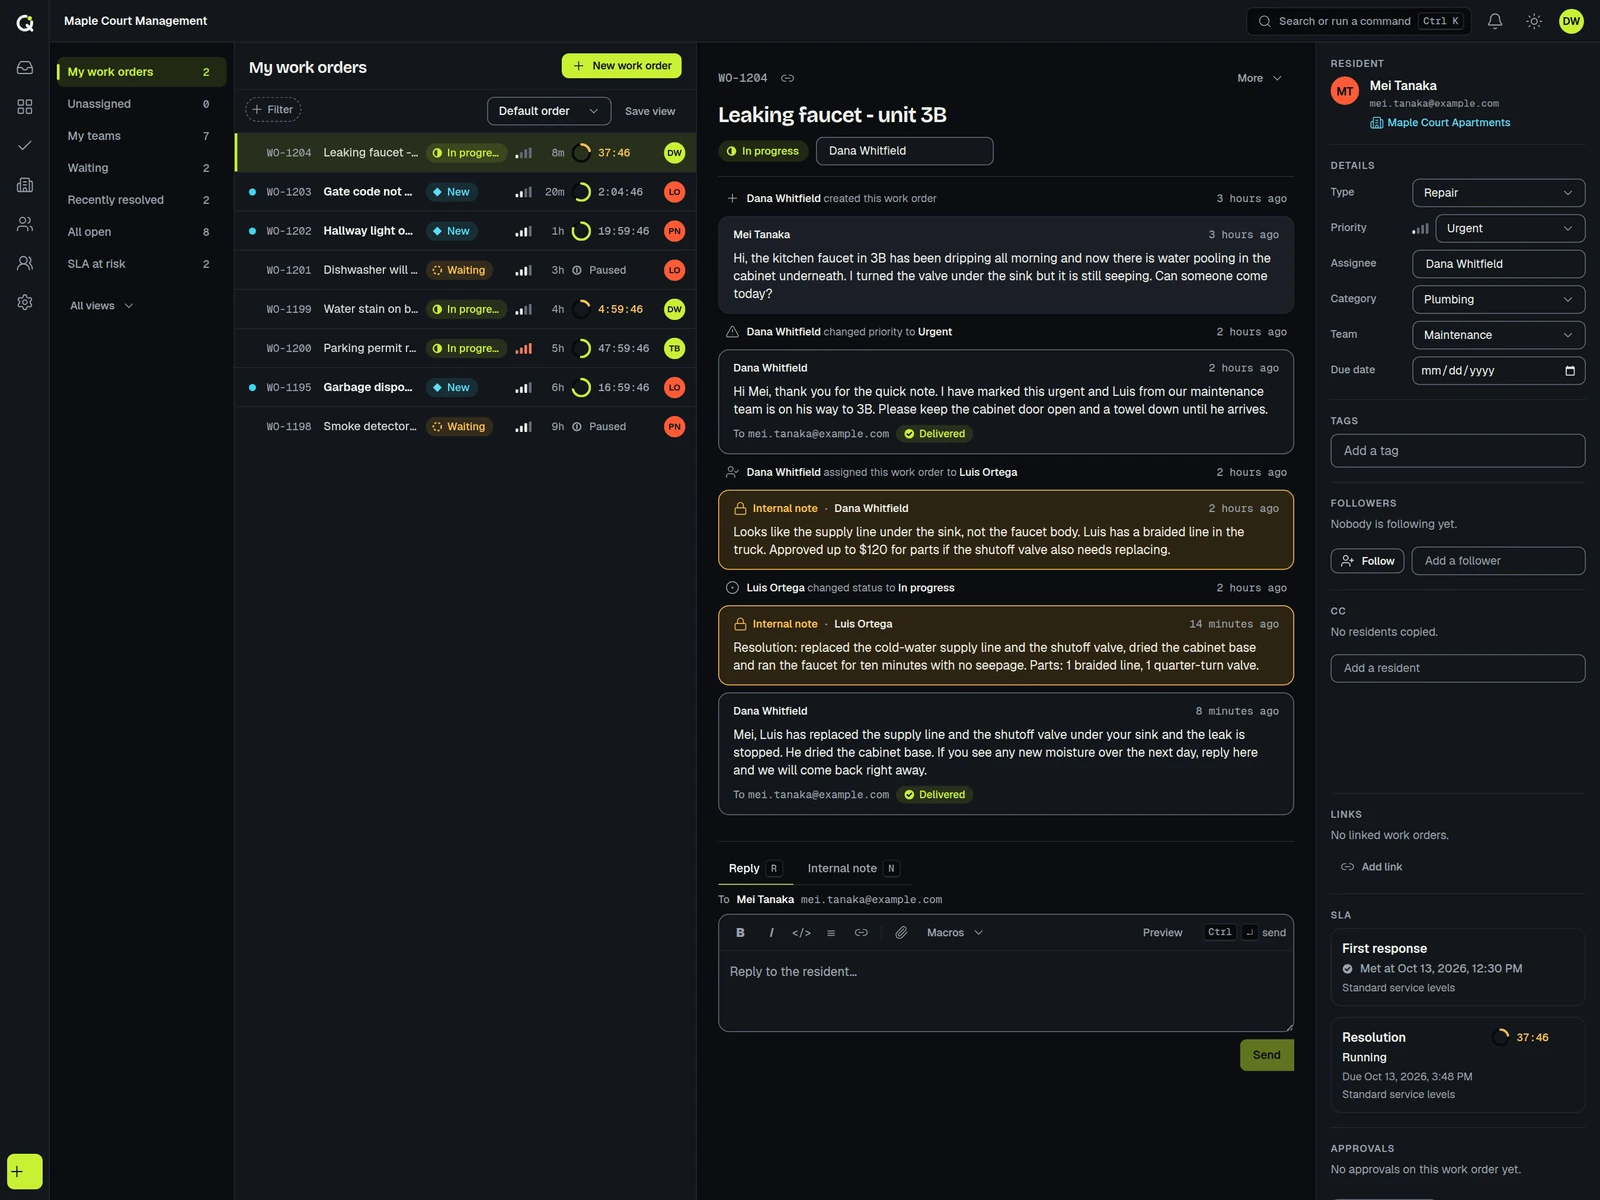Expand the Macros dropdown
1600x1200 pixels.
click(x=955, y=932)
